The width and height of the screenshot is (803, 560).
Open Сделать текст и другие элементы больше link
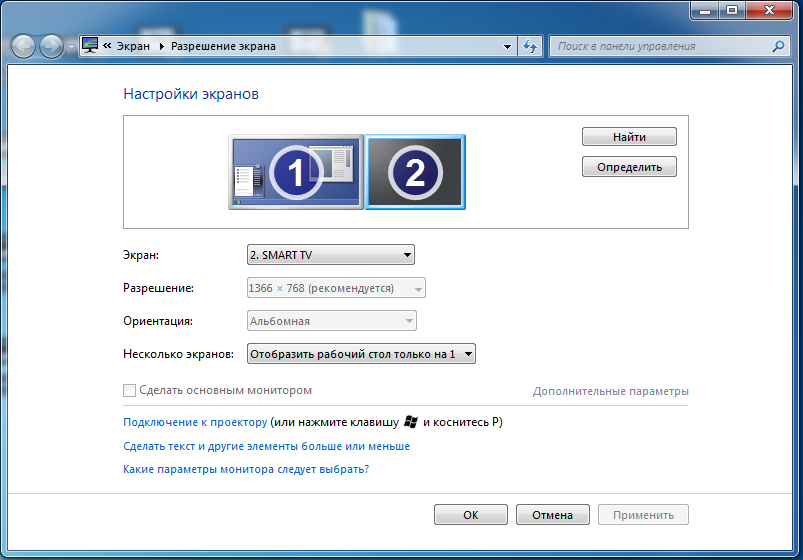266,446
